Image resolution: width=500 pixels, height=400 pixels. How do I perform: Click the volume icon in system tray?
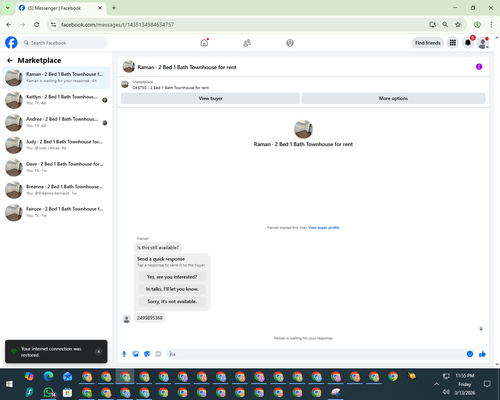point(446,392)
